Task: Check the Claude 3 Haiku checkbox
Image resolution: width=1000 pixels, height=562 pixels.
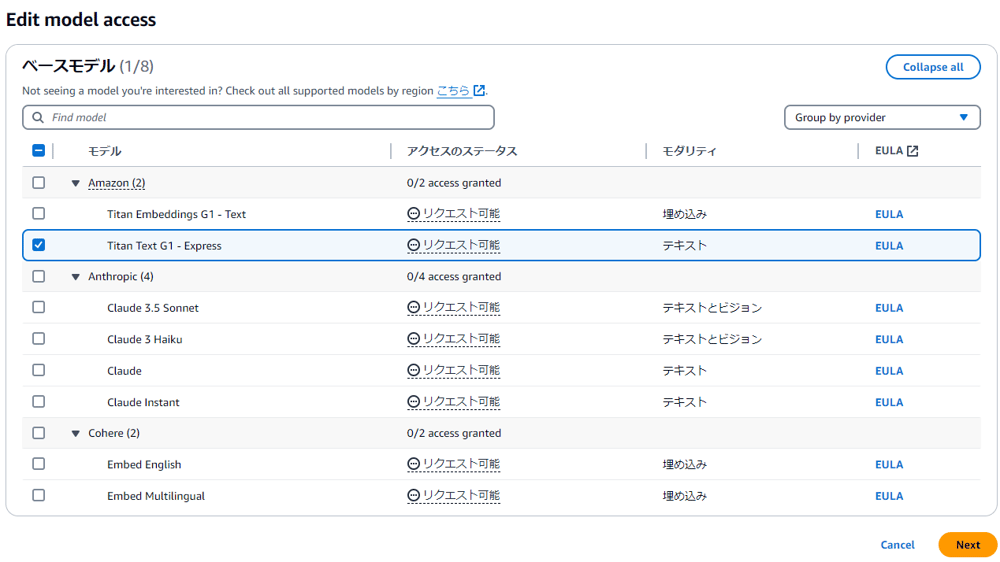Action: pos(38,338)
